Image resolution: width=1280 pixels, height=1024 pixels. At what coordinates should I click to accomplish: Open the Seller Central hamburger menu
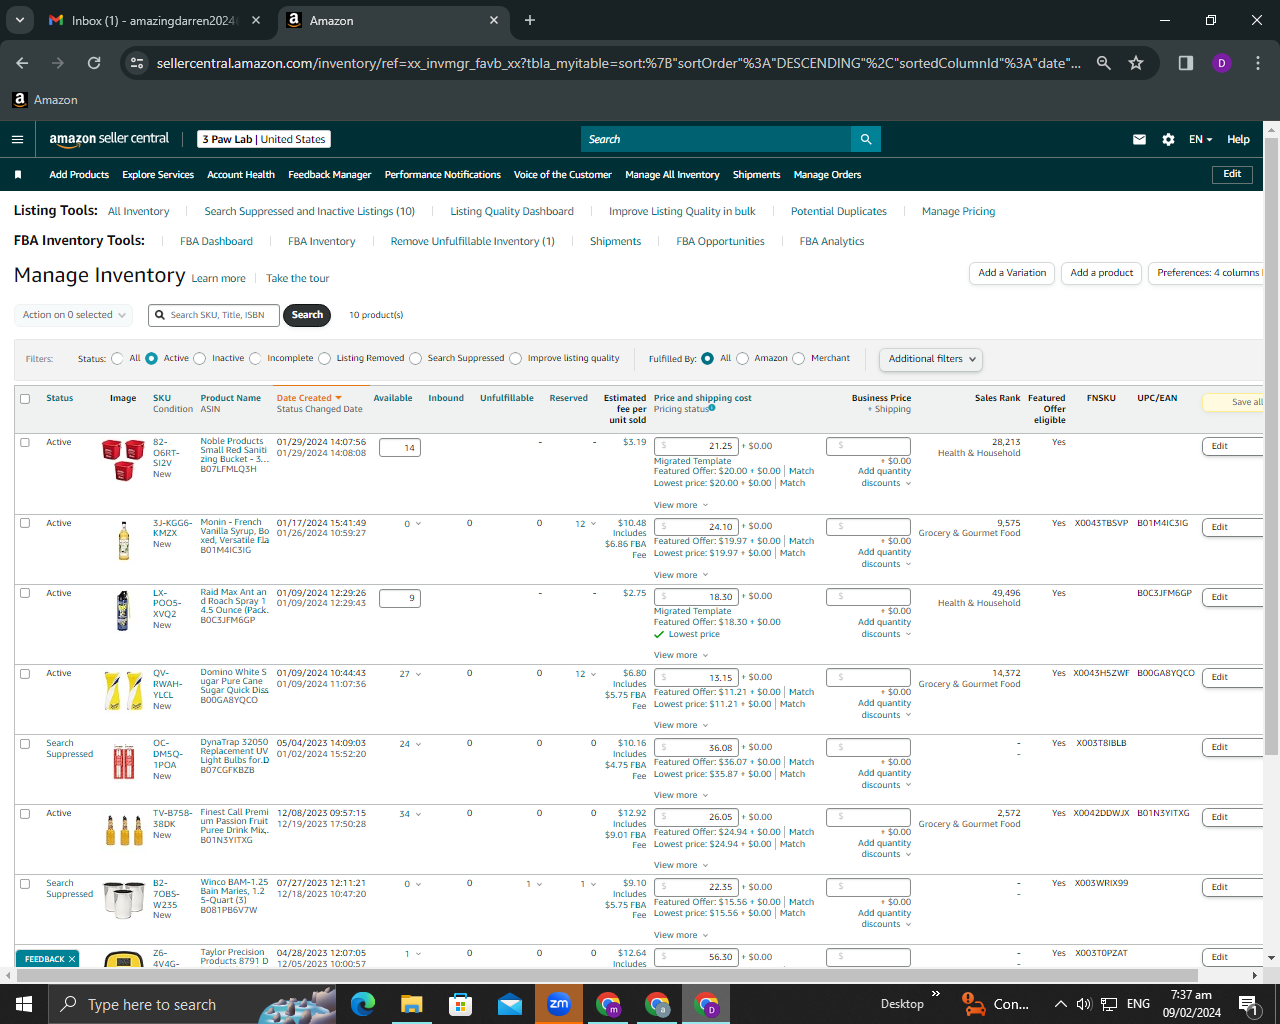[17, 139]
